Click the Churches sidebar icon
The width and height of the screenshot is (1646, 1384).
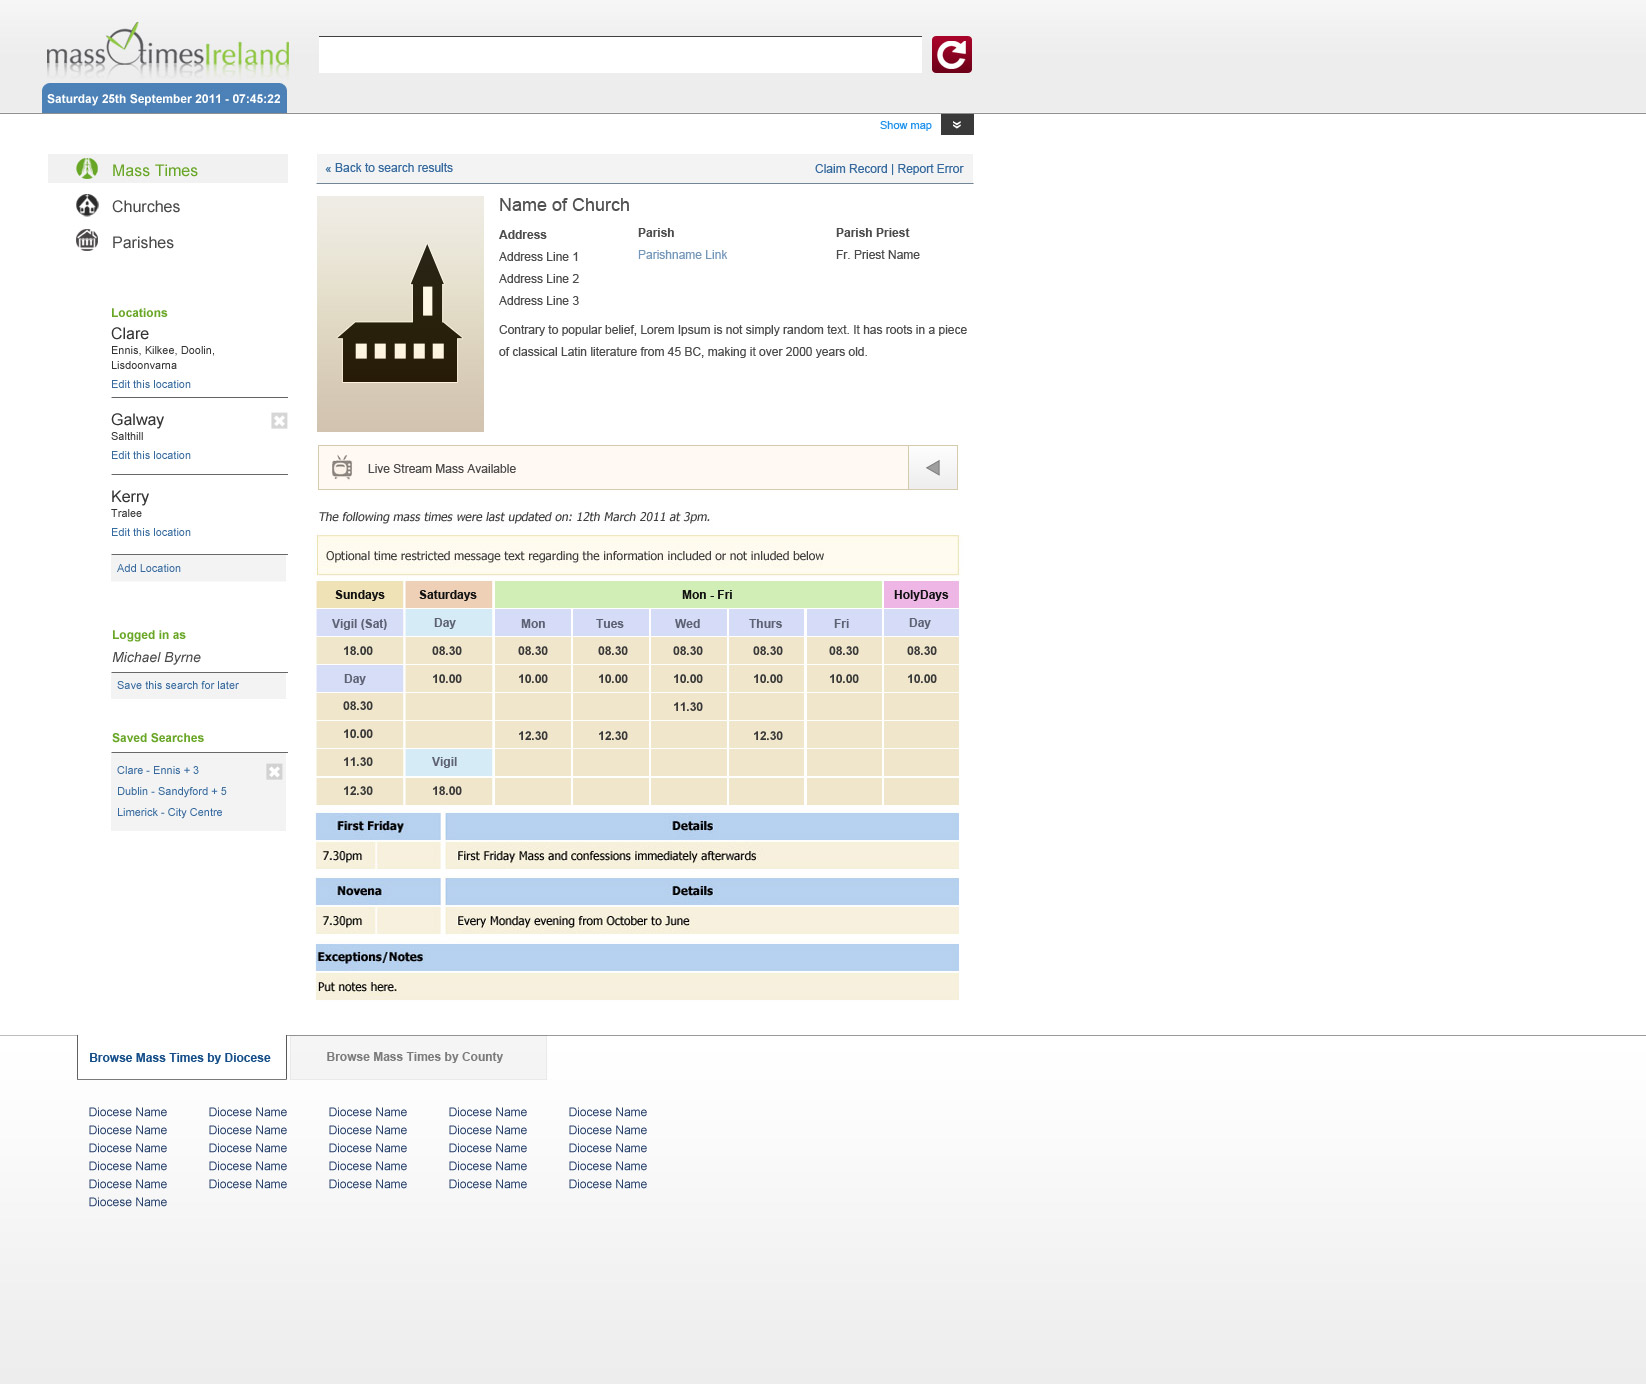point(88,206)
